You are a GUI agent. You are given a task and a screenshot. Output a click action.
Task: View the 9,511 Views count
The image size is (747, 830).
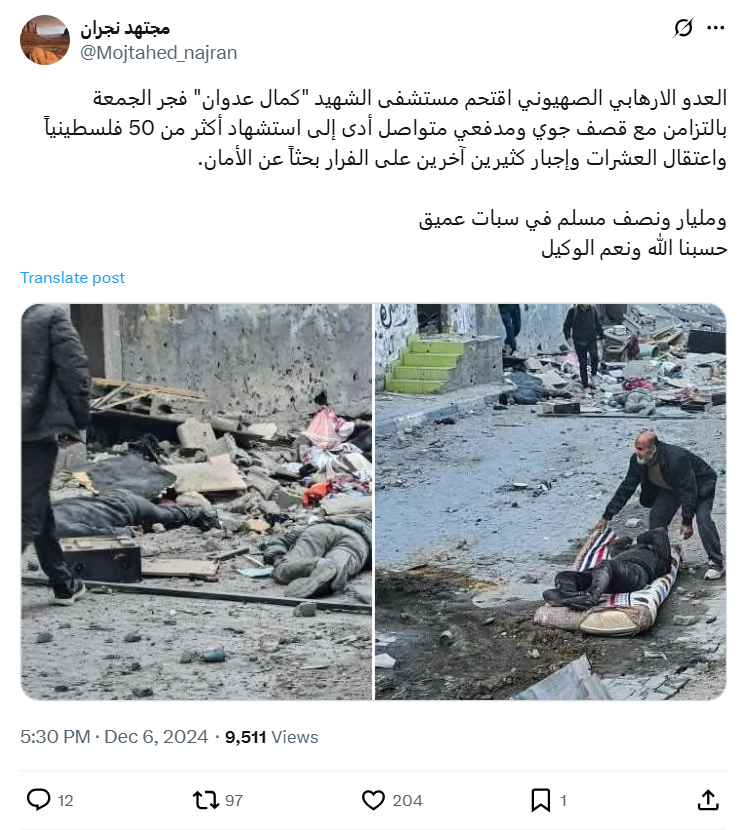tap(272, 737)
